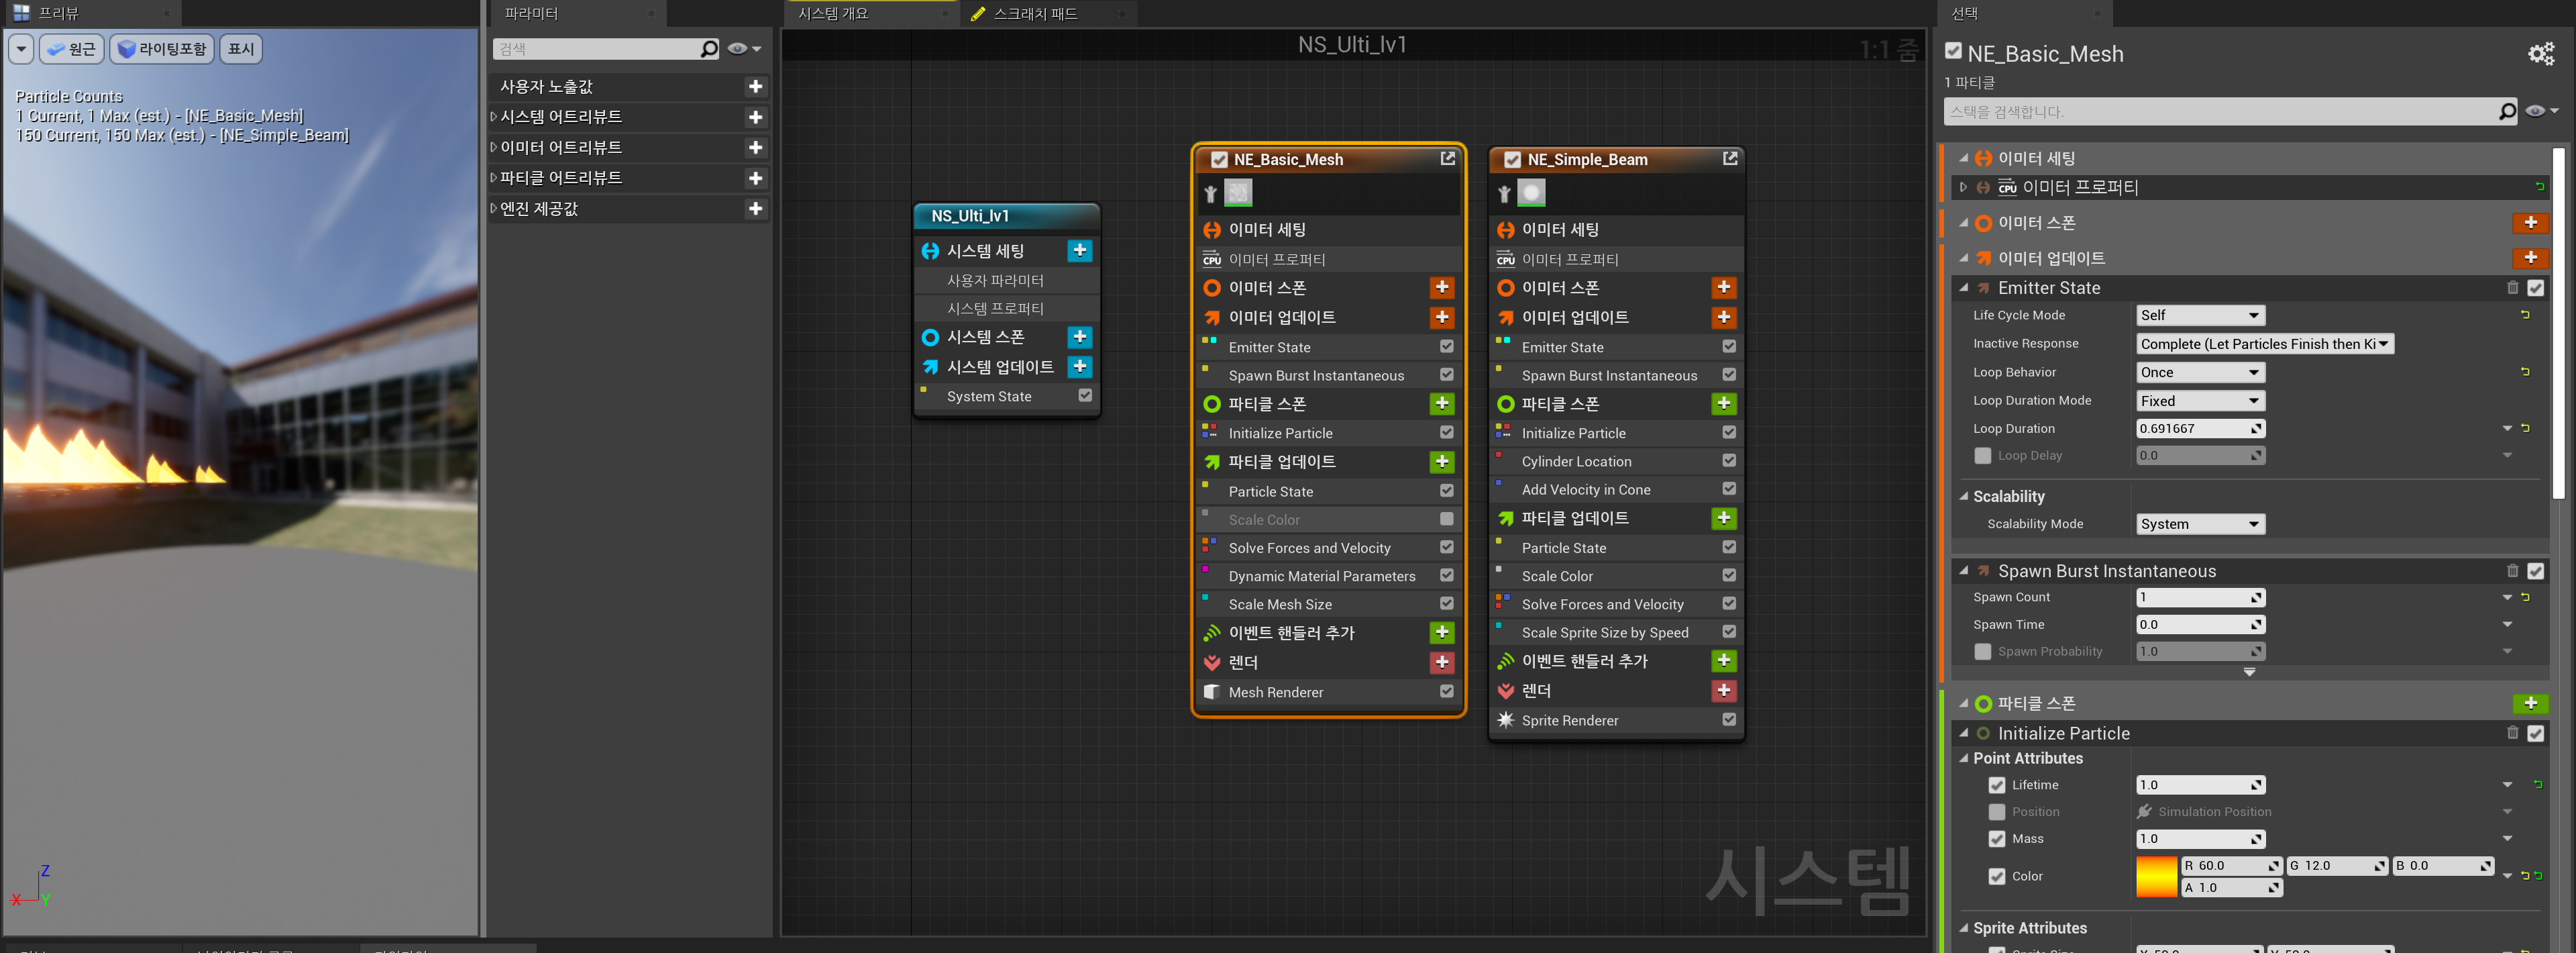Image resolution: width=2576 pixels, height=953 pixels.
Task: Click the 시스템 세팅 plus icon
Action: click(1079, 250)
